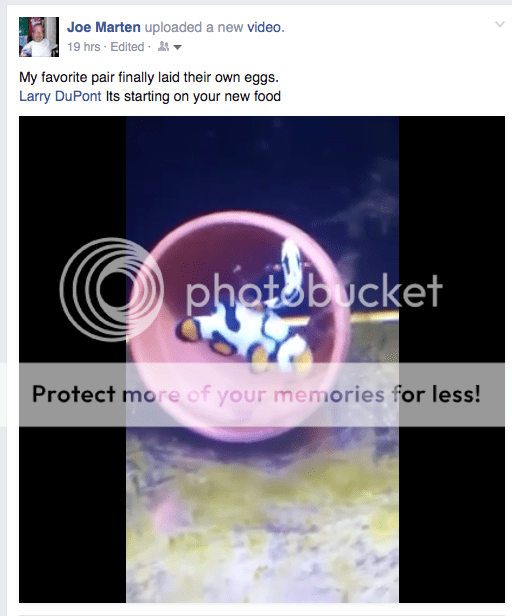Image resolution: width=512 pixels, height=616 pixels.
Task: Click the 'Its starting on your new food' text
Action: click(193, 96)
